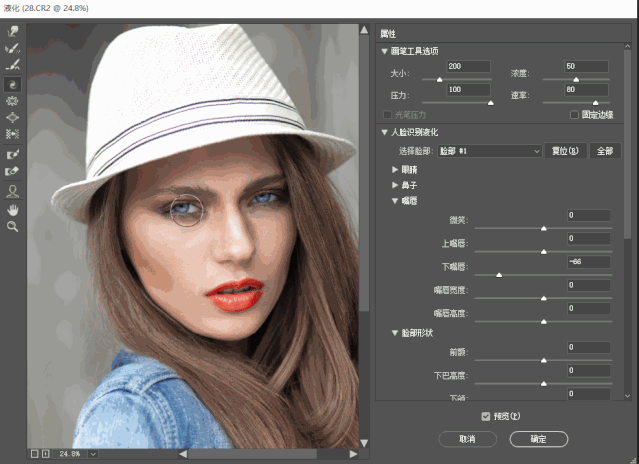Viewport: 639px width, 464px height.
Task: Select the Bloat tool
Action: point(13,117)
